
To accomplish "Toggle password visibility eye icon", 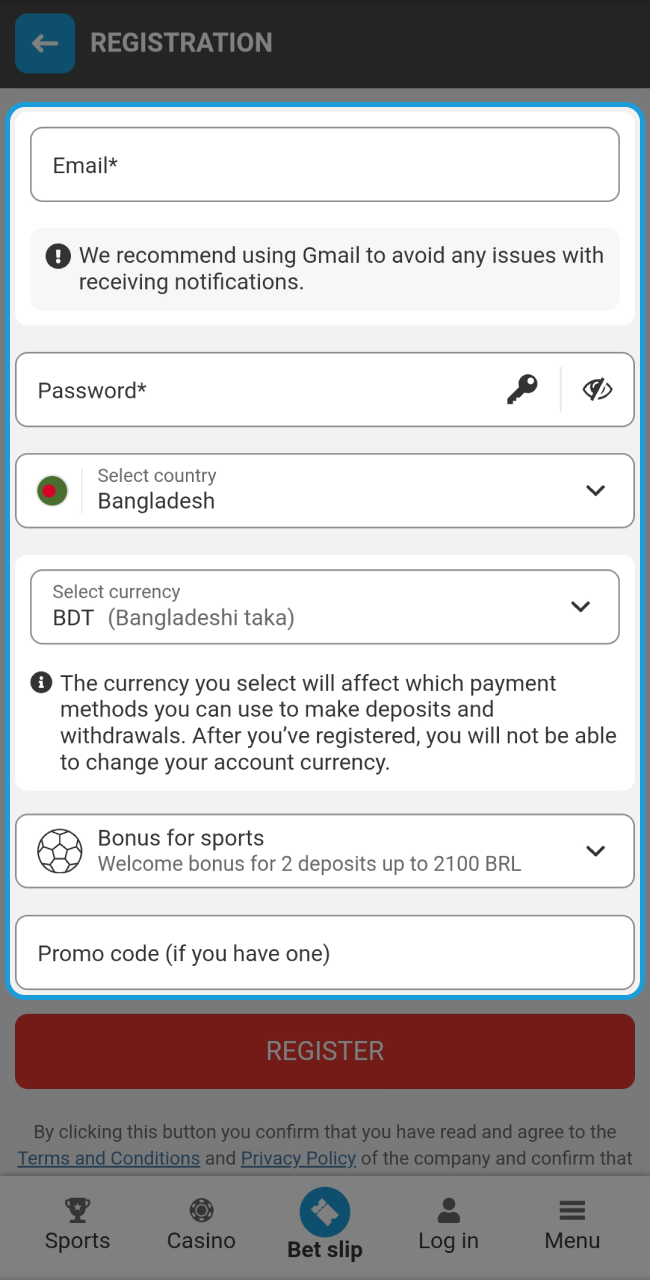I will [597, 389].
